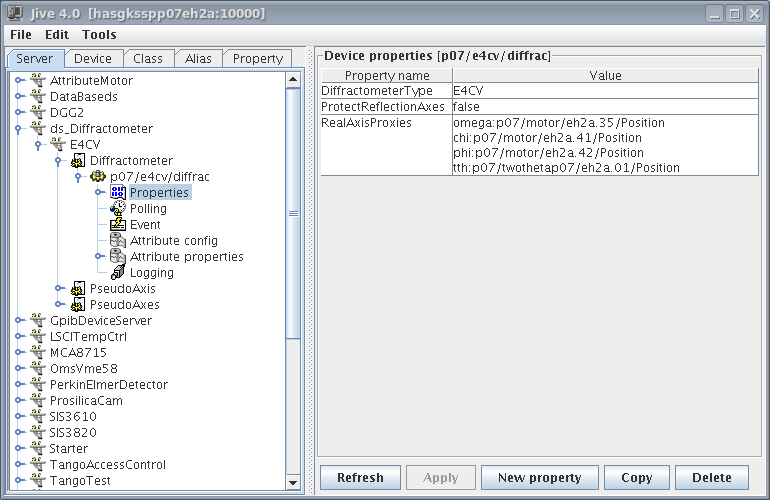
Task: Click the PseudoAxes class icon
Action: coord(78,305)
